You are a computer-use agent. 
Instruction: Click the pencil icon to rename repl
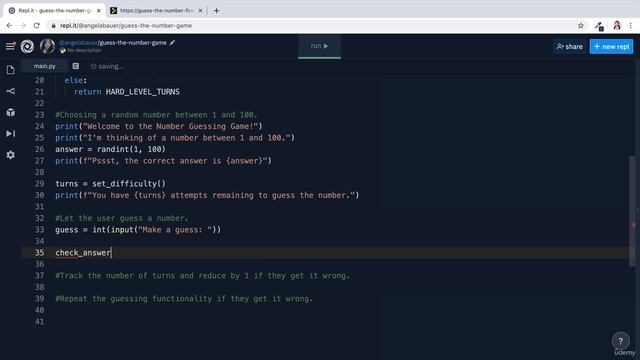coord(172,42)
